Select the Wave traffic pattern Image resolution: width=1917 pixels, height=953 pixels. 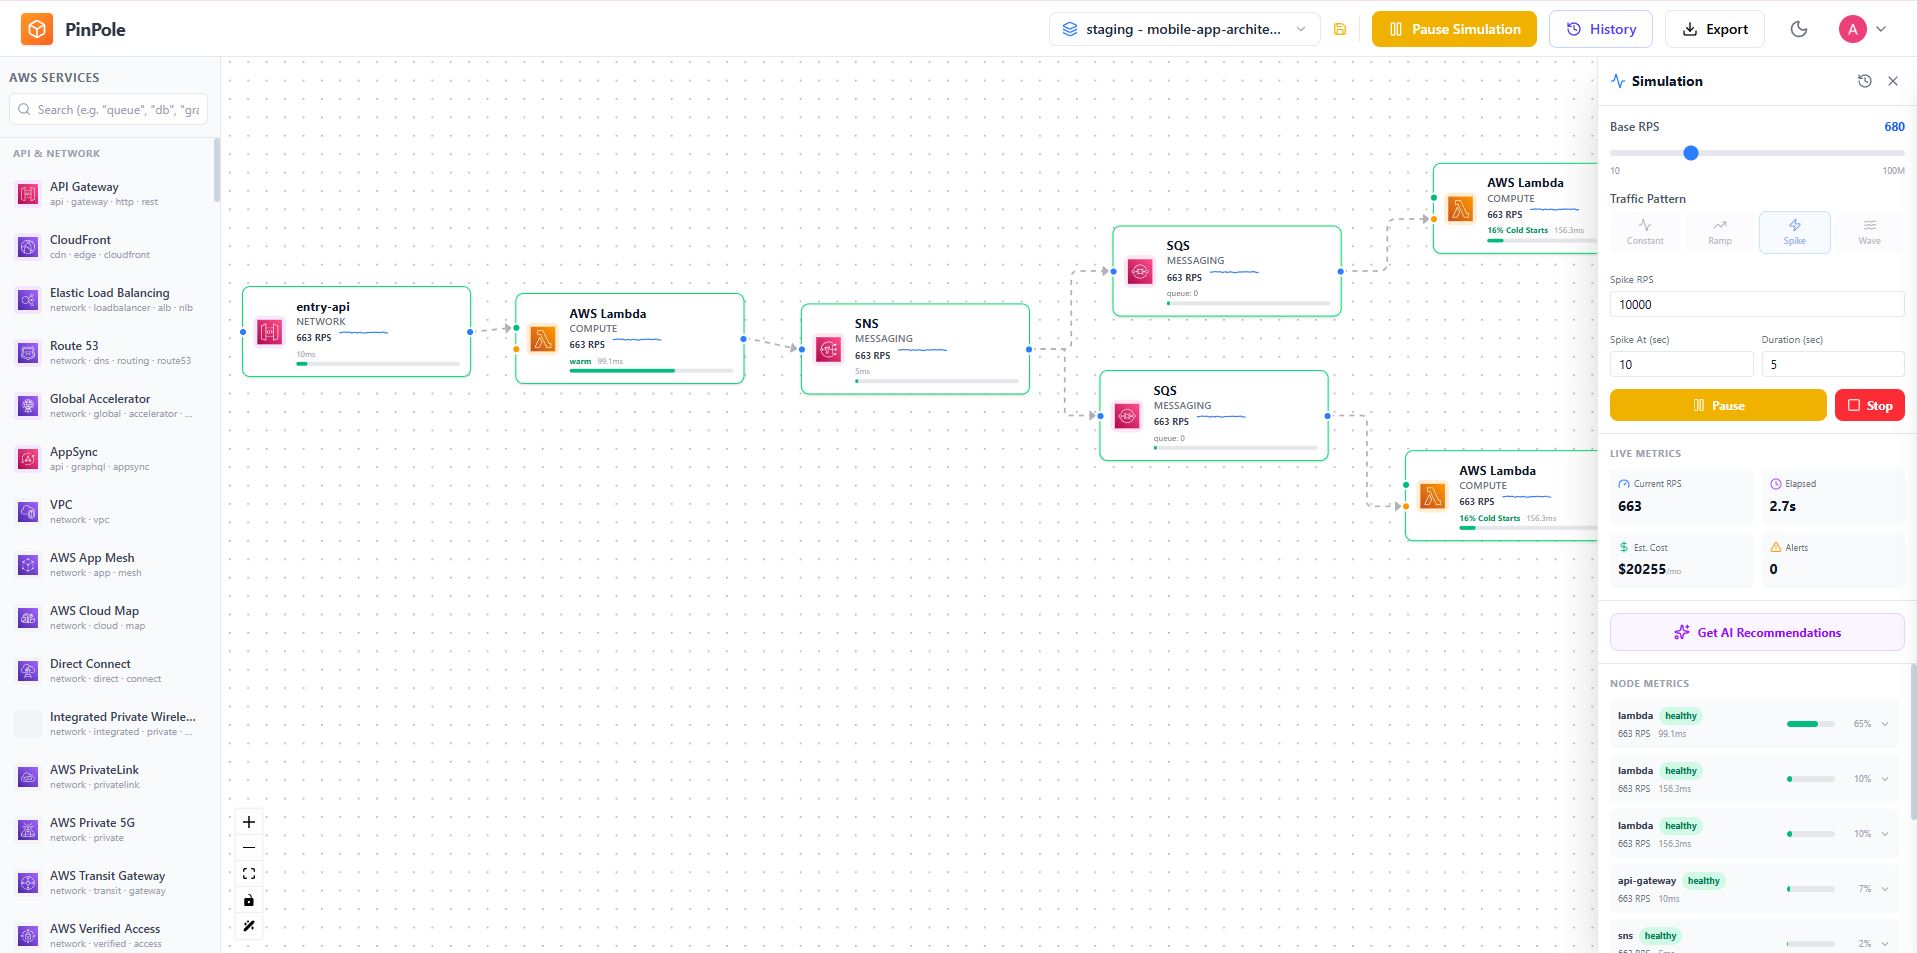(x=1868, y=232)
